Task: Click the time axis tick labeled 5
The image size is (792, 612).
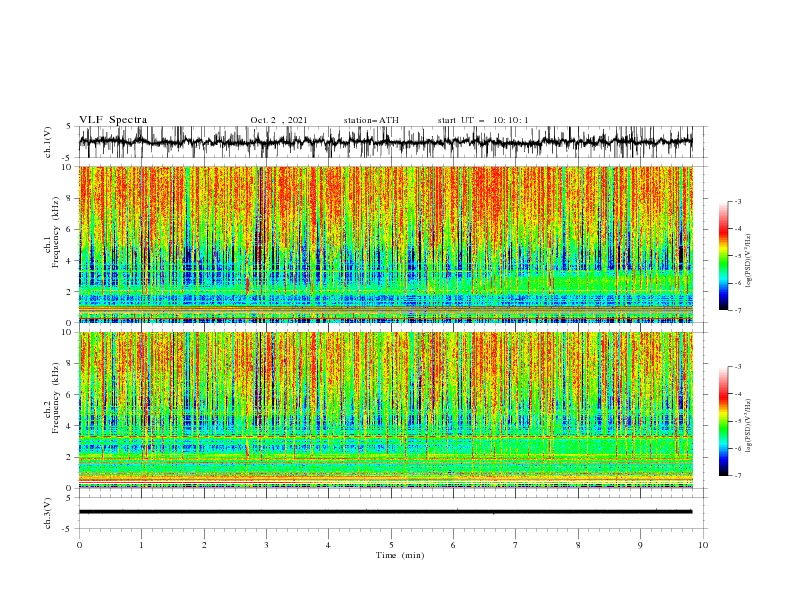Action: [x=391, y=545]
